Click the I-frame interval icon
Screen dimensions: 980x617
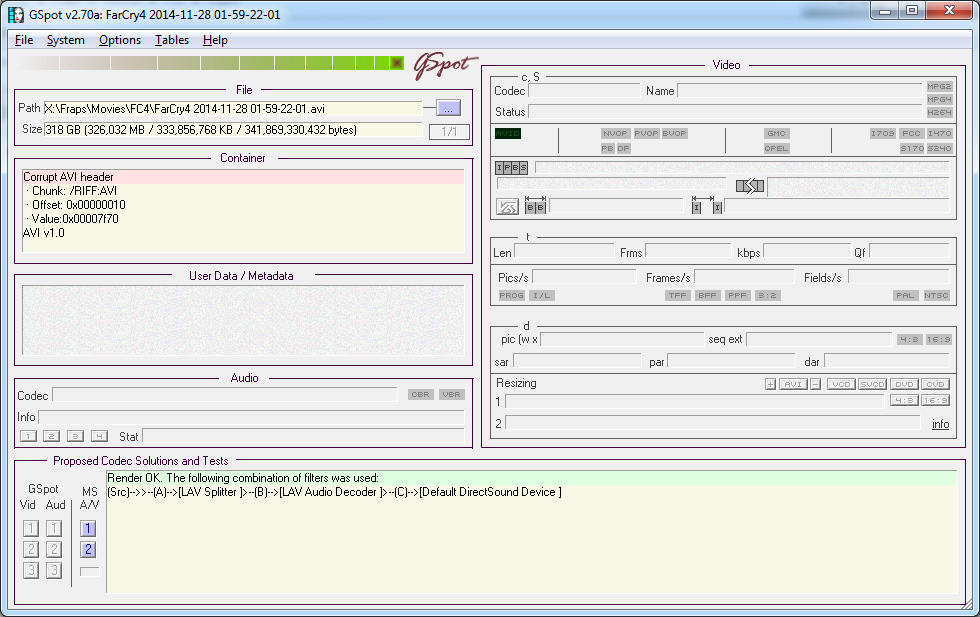(x=707, y=205)
